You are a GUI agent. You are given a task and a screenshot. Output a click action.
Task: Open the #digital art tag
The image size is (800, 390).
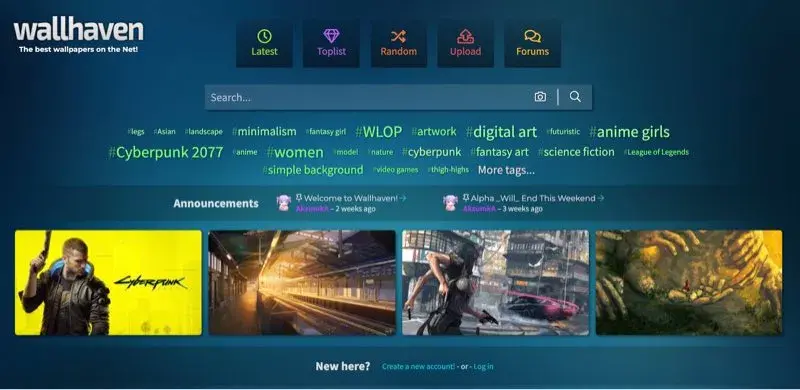501,132
